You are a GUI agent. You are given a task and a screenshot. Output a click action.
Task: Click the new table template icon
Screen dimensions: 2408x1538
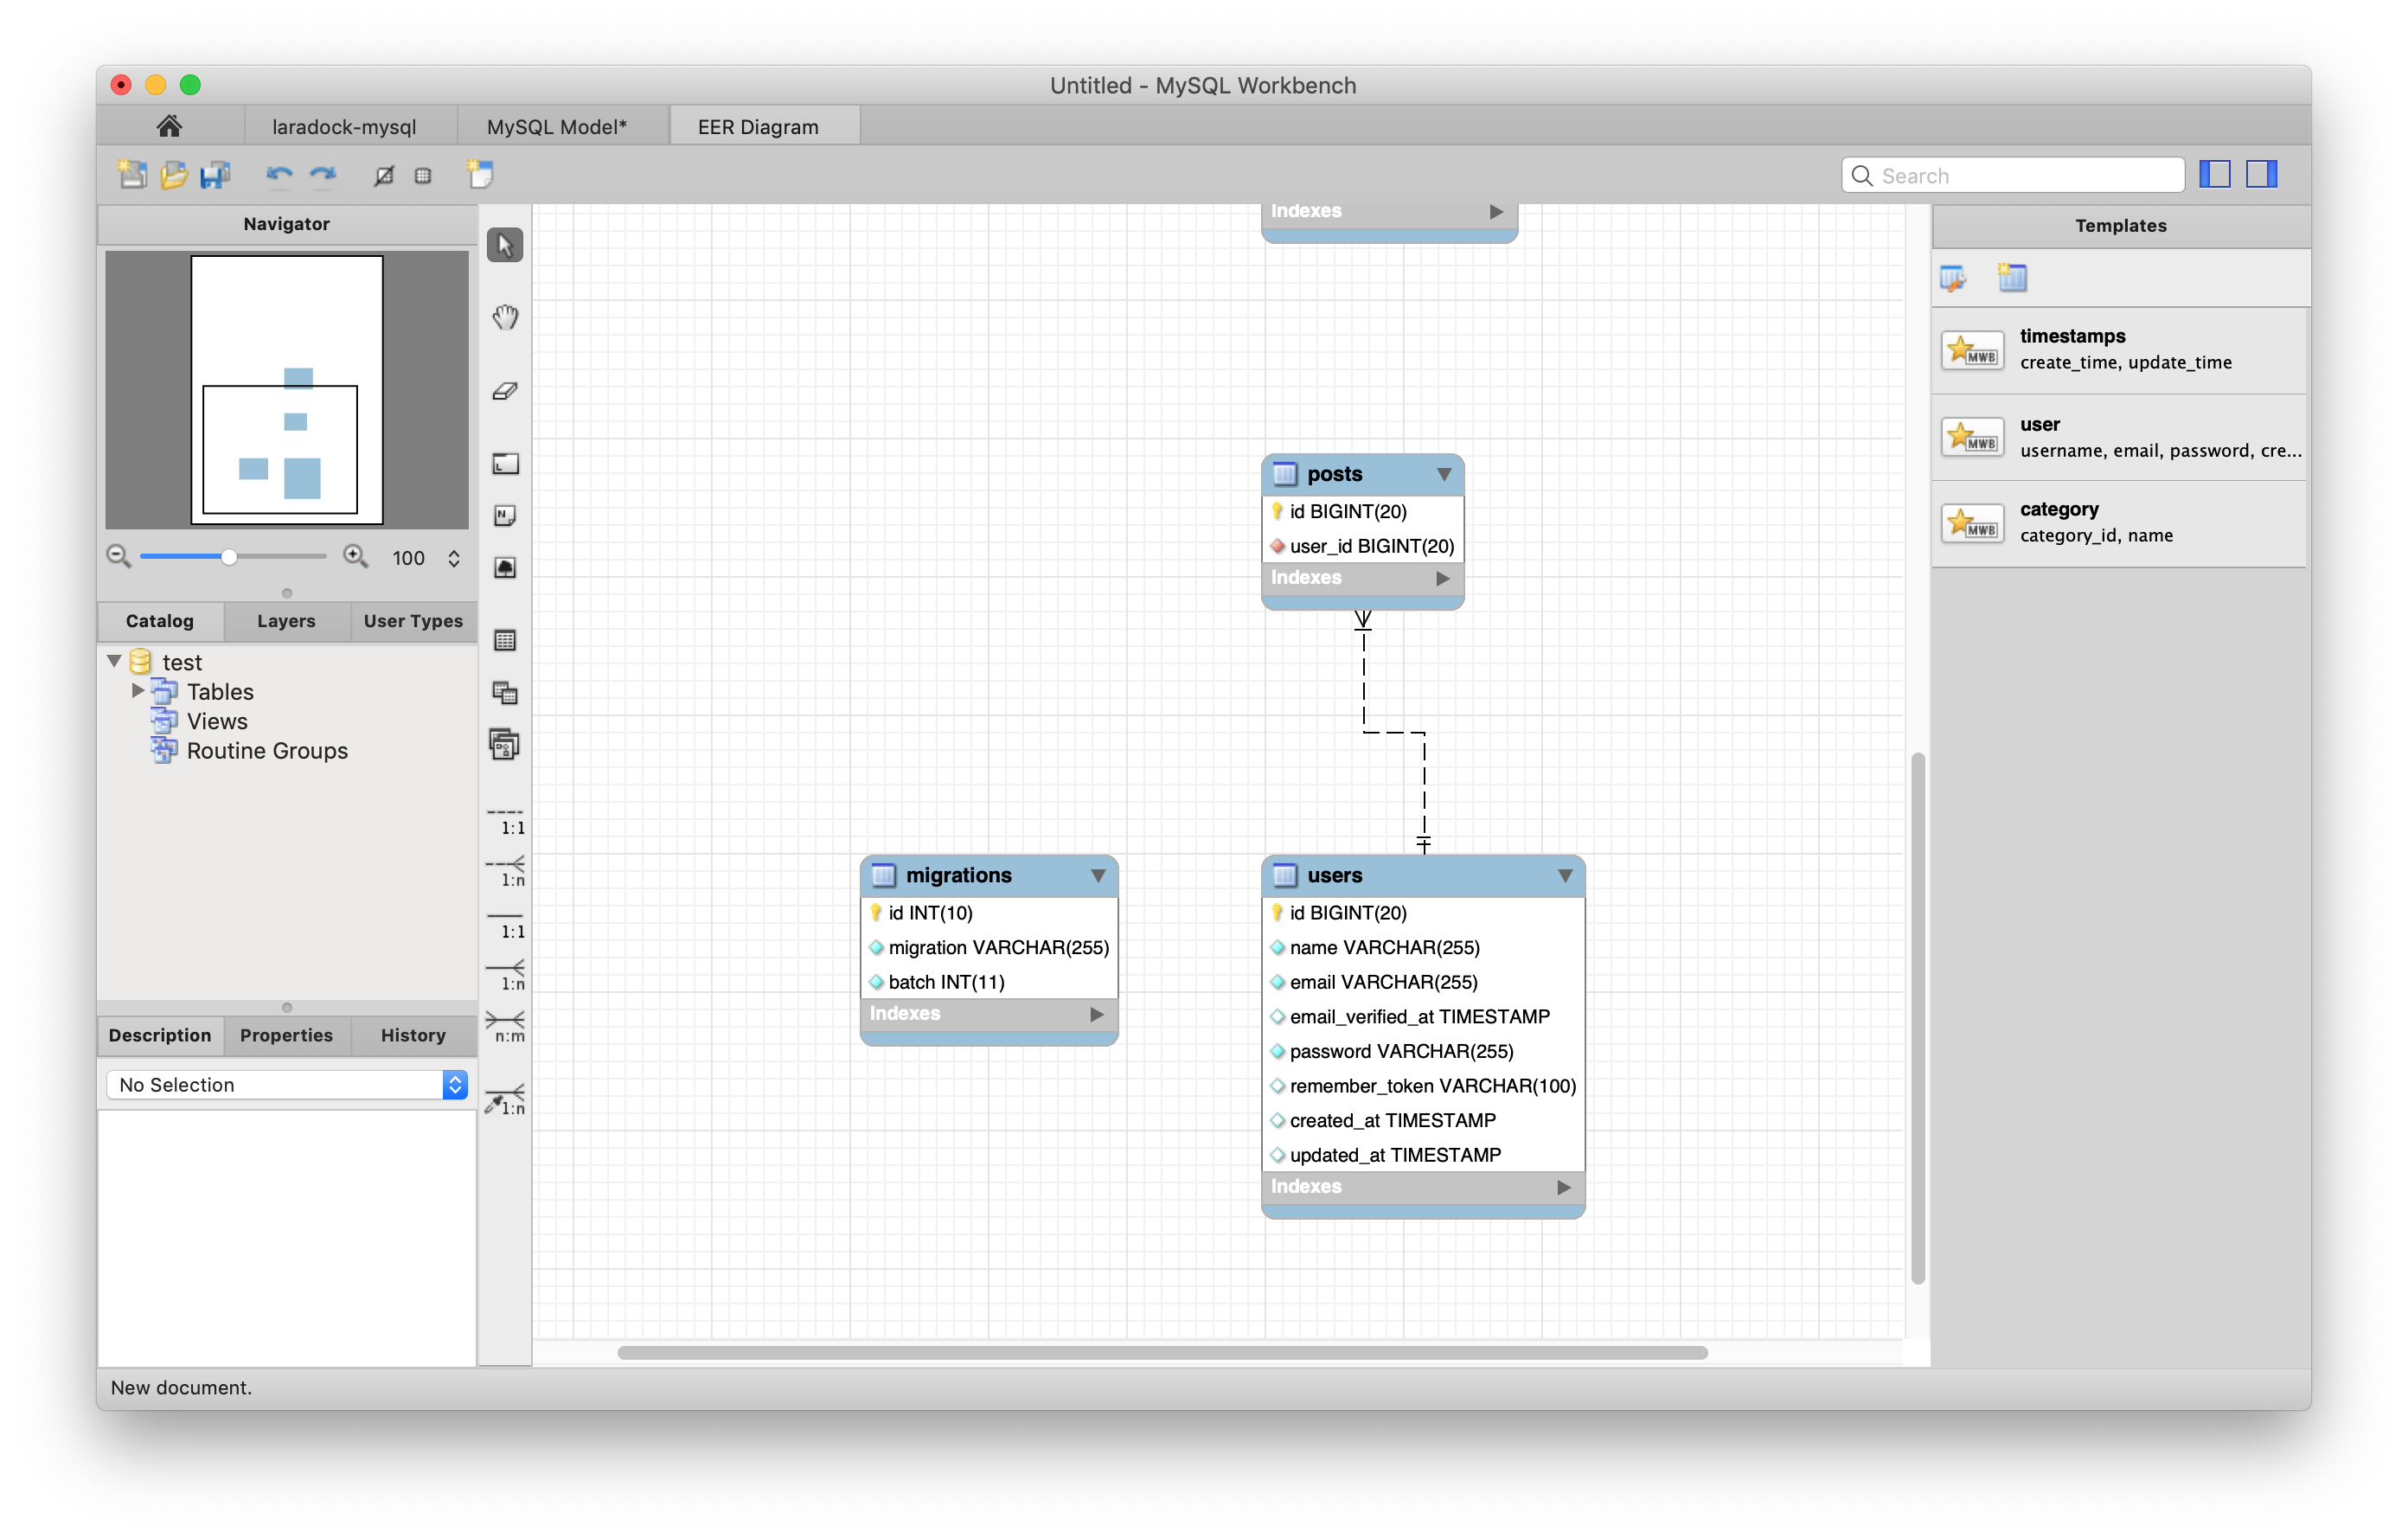click(x=2012, y=278)
